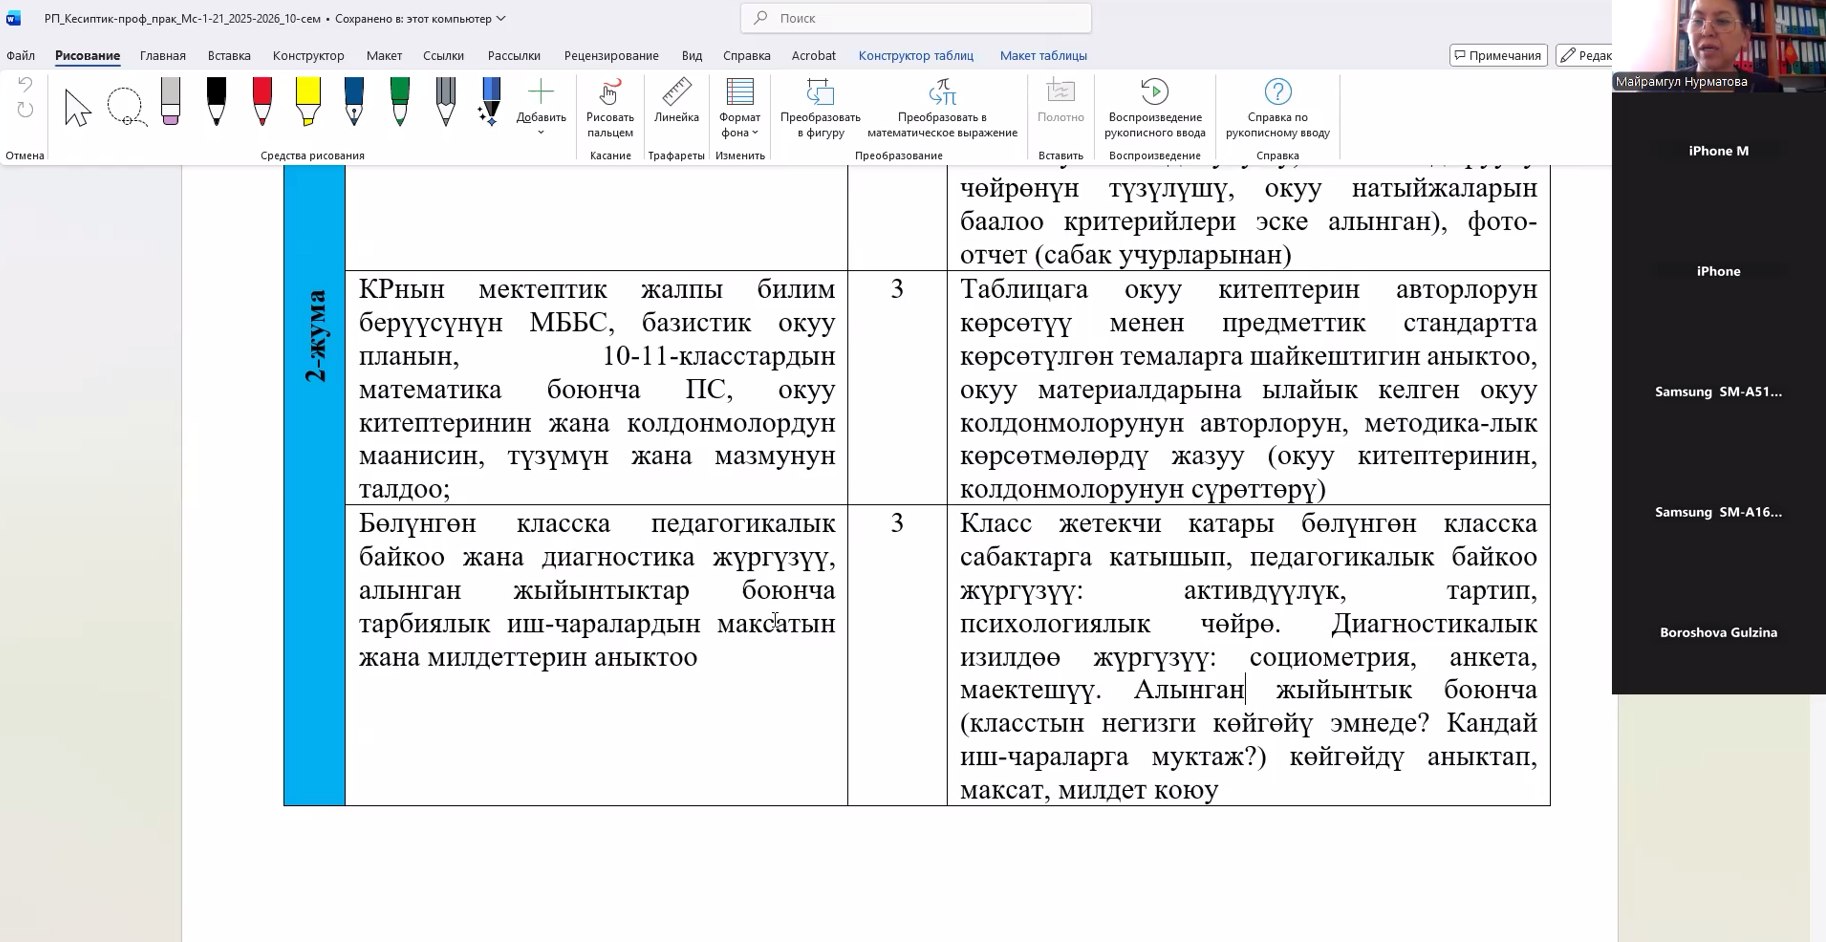
Task: Choose the Lasso select tool
Action: click(x=126, y=107)
